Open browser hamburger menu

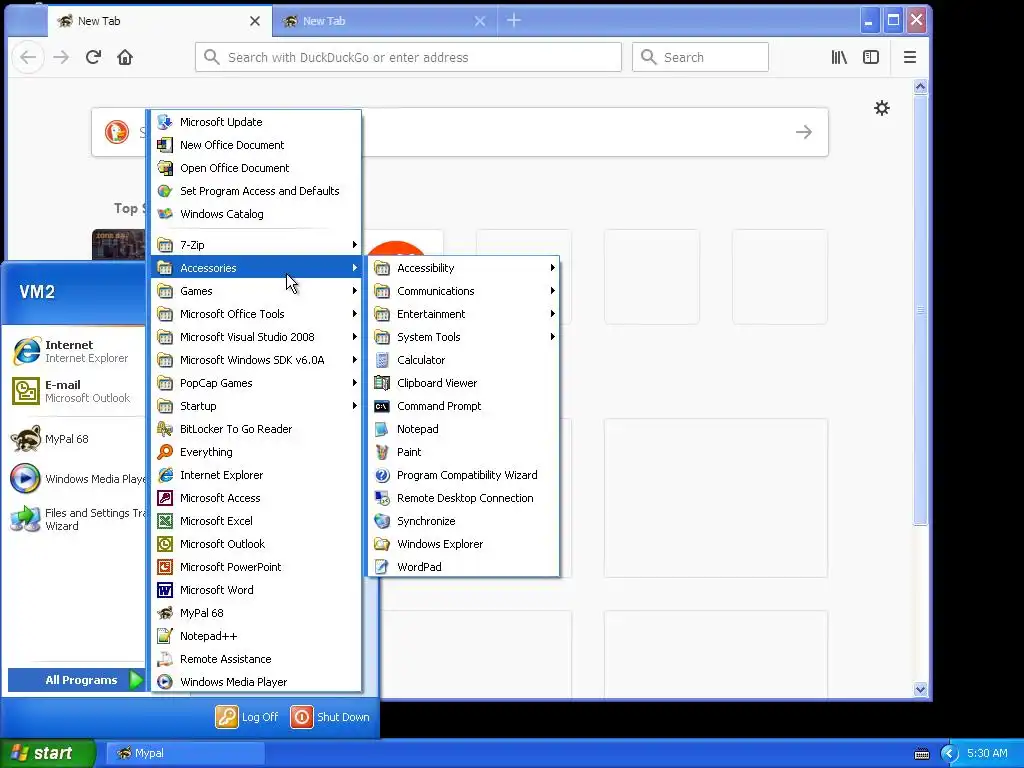[x=910, y=57]
